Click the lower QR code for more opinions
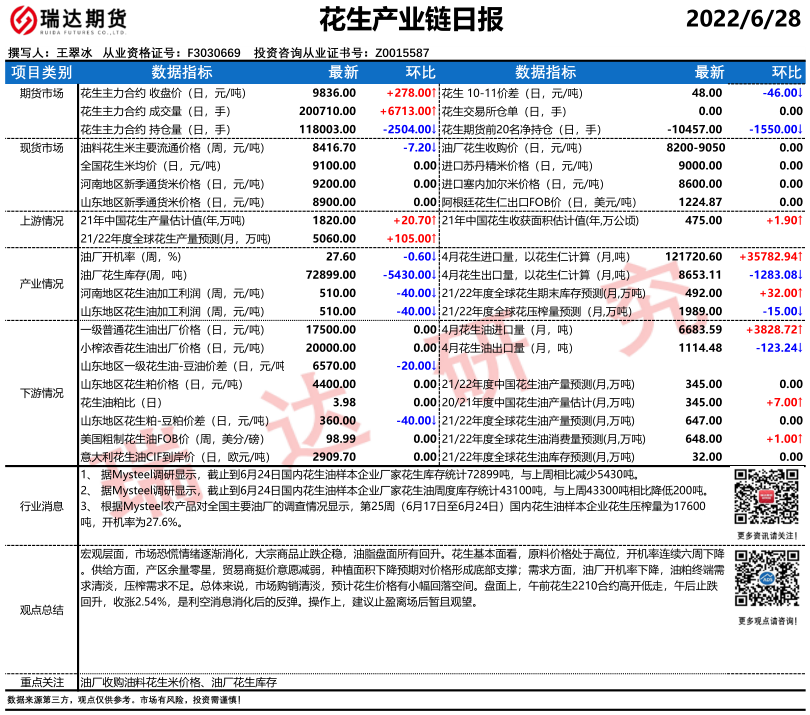Screen dimensions: 810x715 (768, 580)
